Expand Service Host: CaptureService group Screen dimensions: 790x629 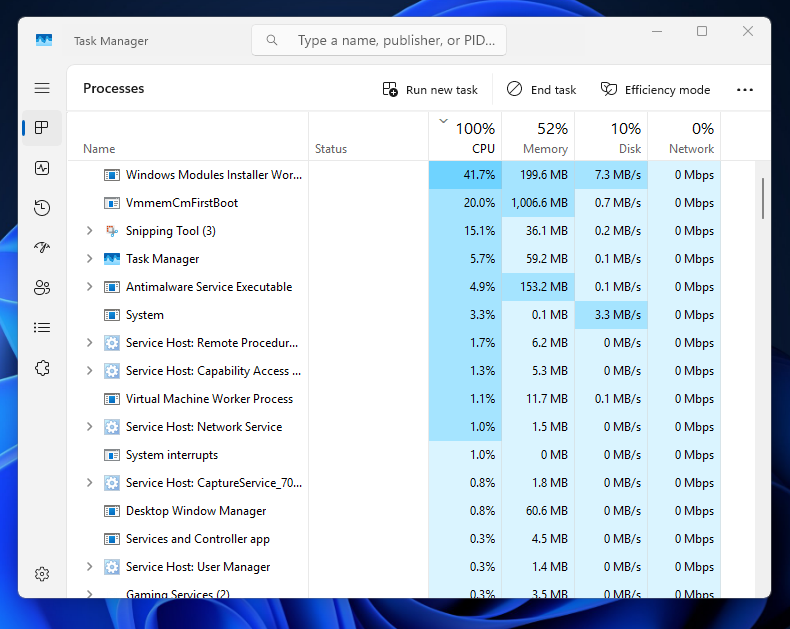tap(90, 483)
